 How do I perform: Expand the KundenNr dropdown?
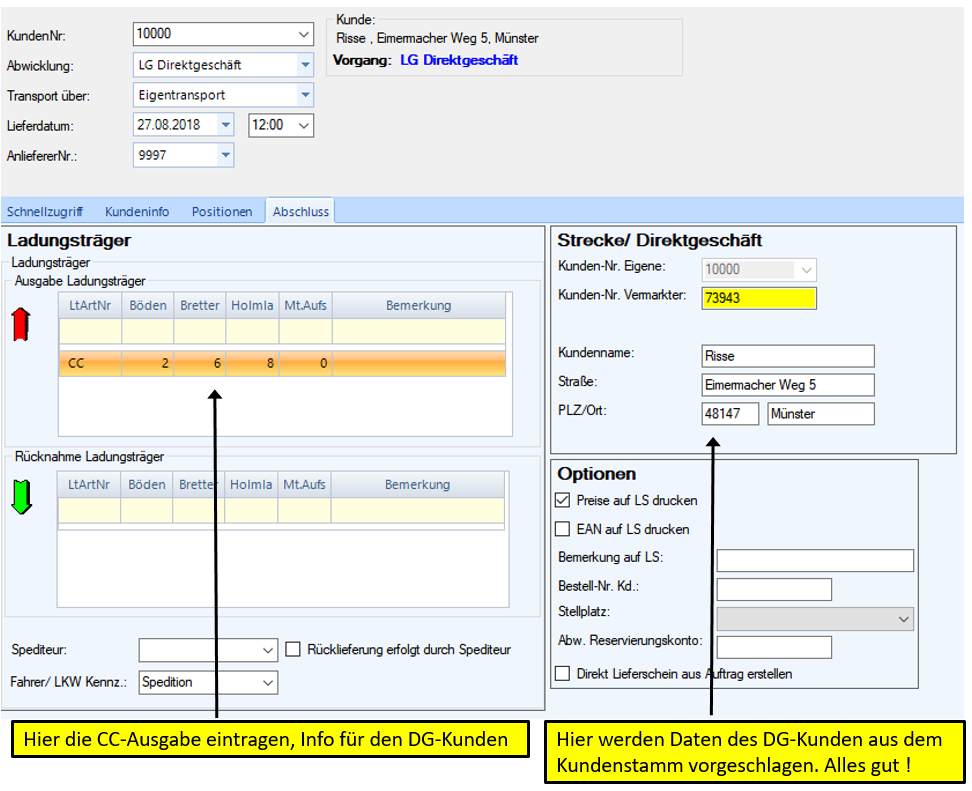pos(304,34)
